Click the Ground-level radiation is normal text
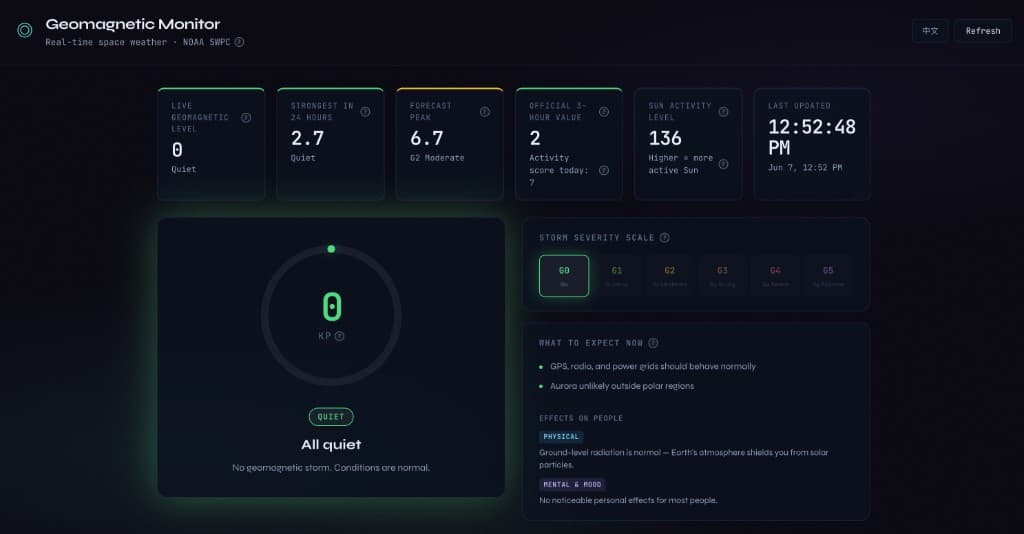The image size is (1024, 534). [684, 458]
